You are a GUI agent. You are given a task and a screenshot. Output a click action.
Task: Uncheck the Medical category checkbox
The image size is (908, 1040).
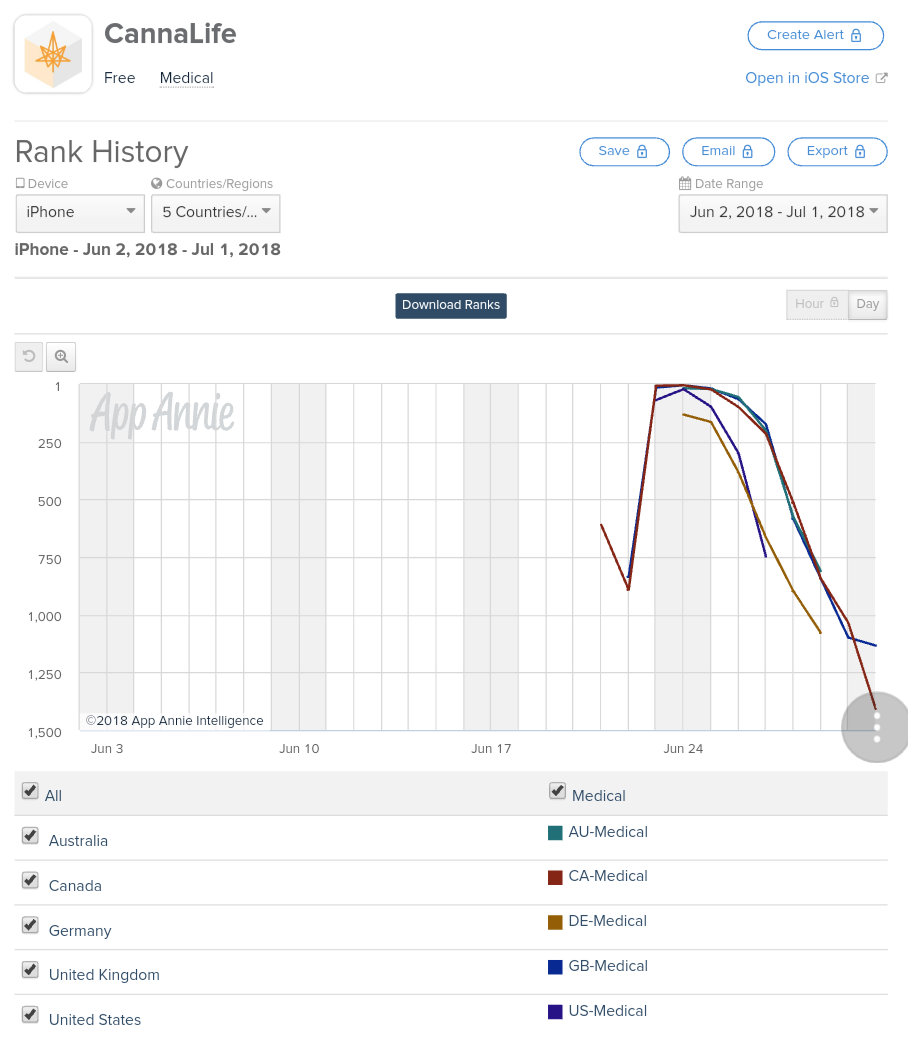[558, 791]
